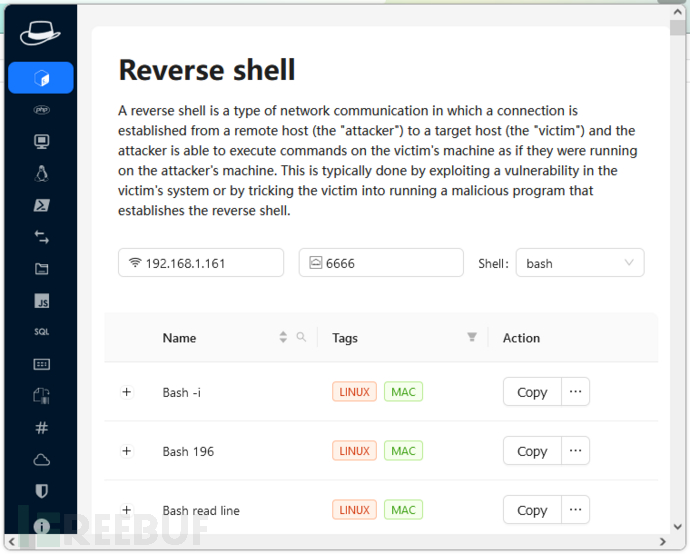Open the SQL injection sidebar item

[41, 331]
